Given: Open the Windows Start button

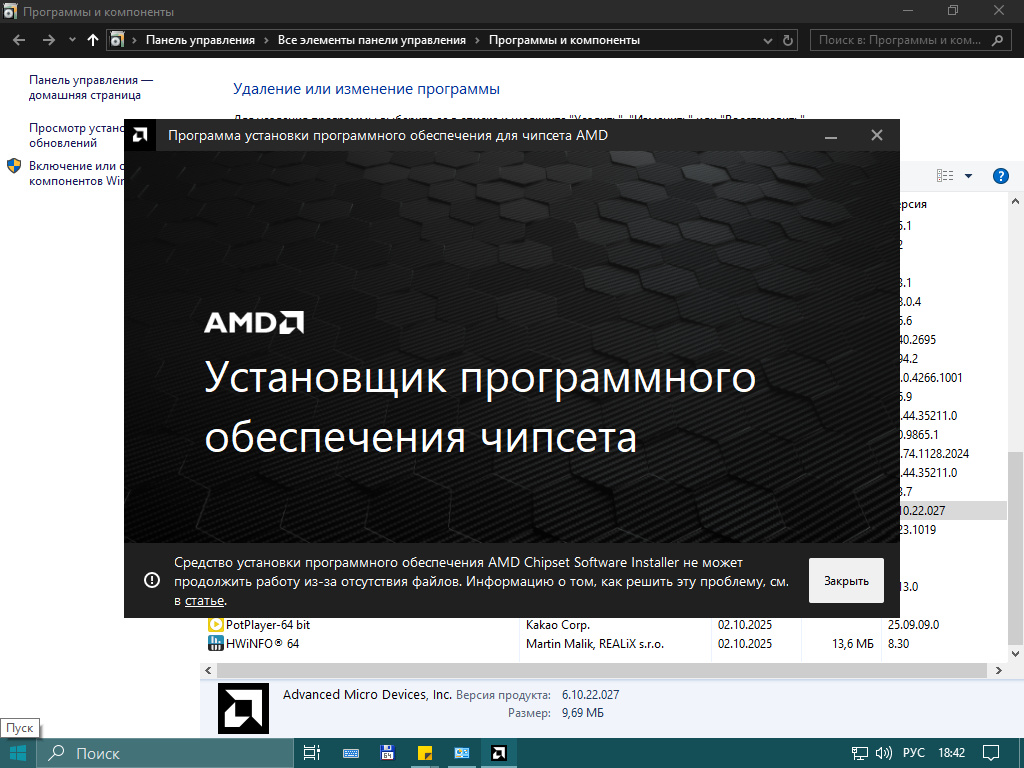Looking at the screenshot, I should [x=18, y=753].
